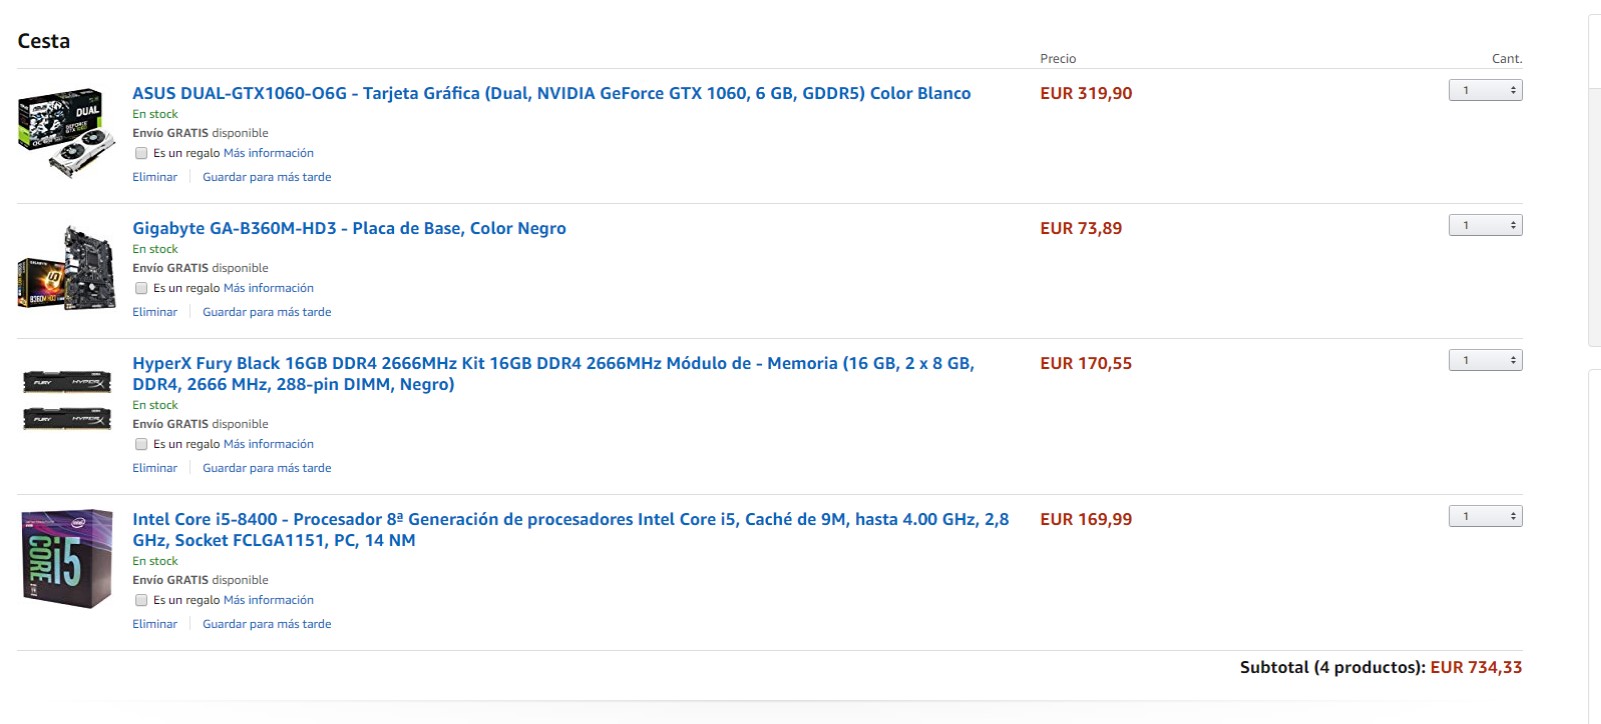Viewport: 1601px width, 724px height.
Task: Open the Intel Core i5-8400 product title link
Action: point(570,520)
